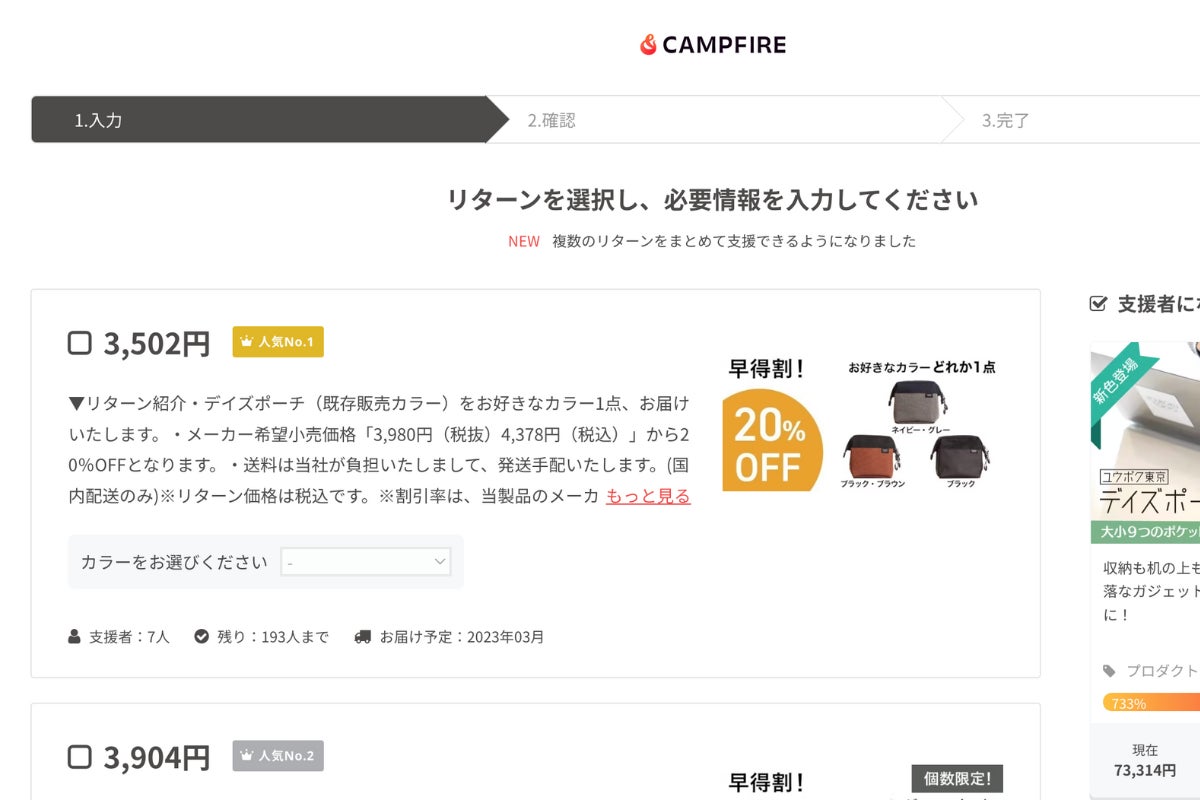
Task: Click the CAMPFIRE flame logo icon
Action: (648, 45)
